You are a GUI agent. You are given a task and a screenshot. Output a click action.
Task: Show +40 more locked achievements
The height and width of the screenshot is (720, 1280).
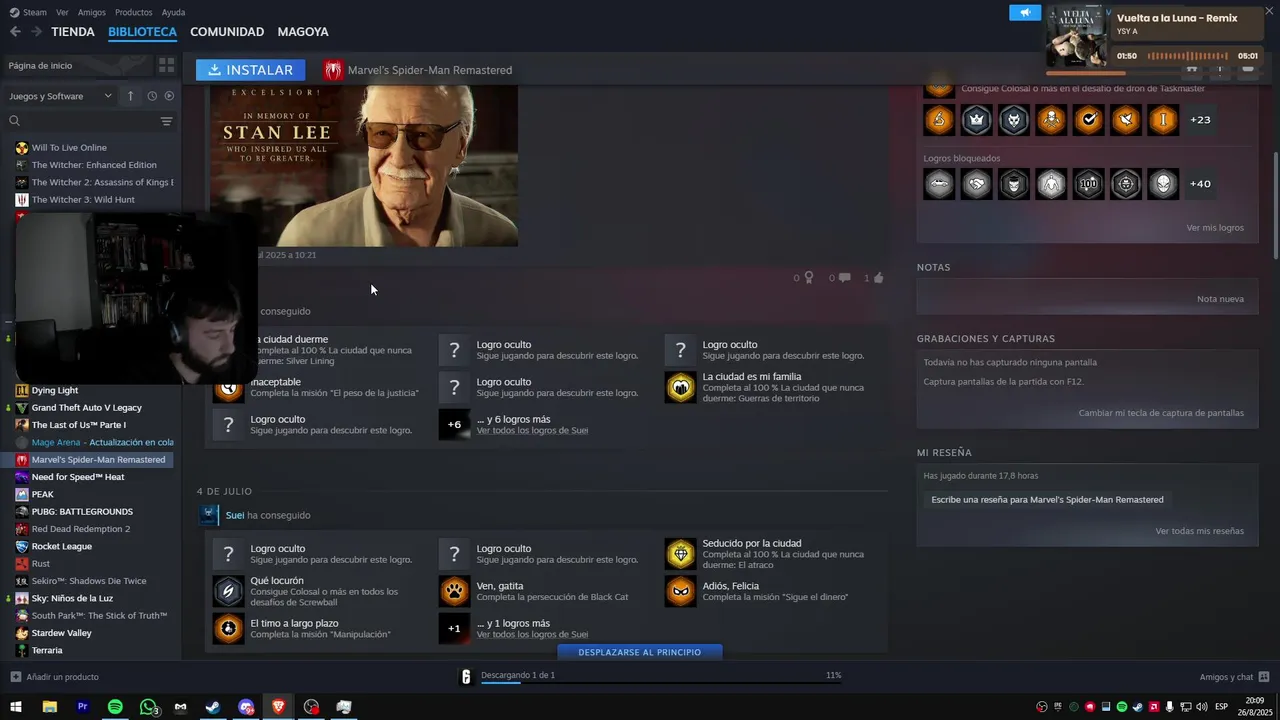(1200, 184)
